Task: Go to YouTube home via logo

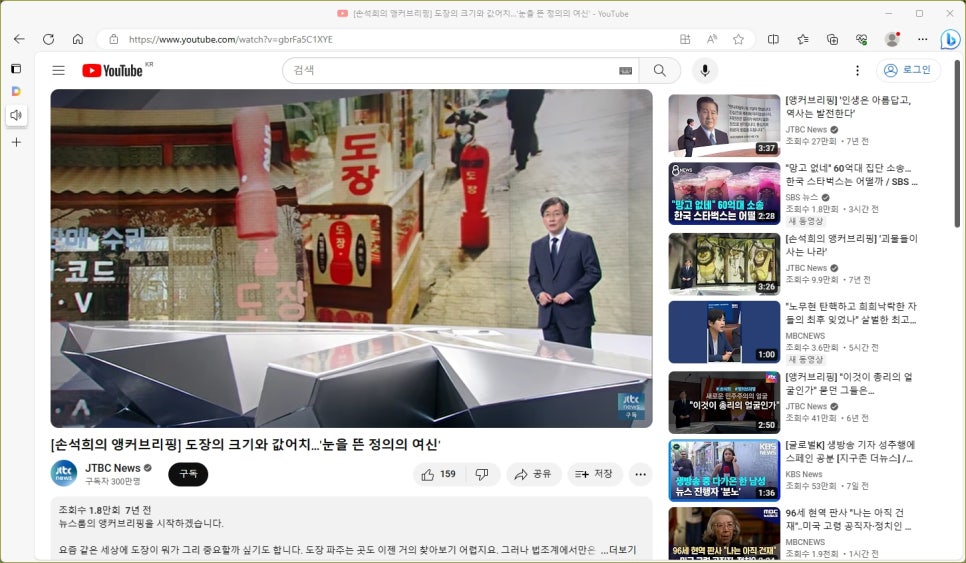Action: click(x=113, y=70)
